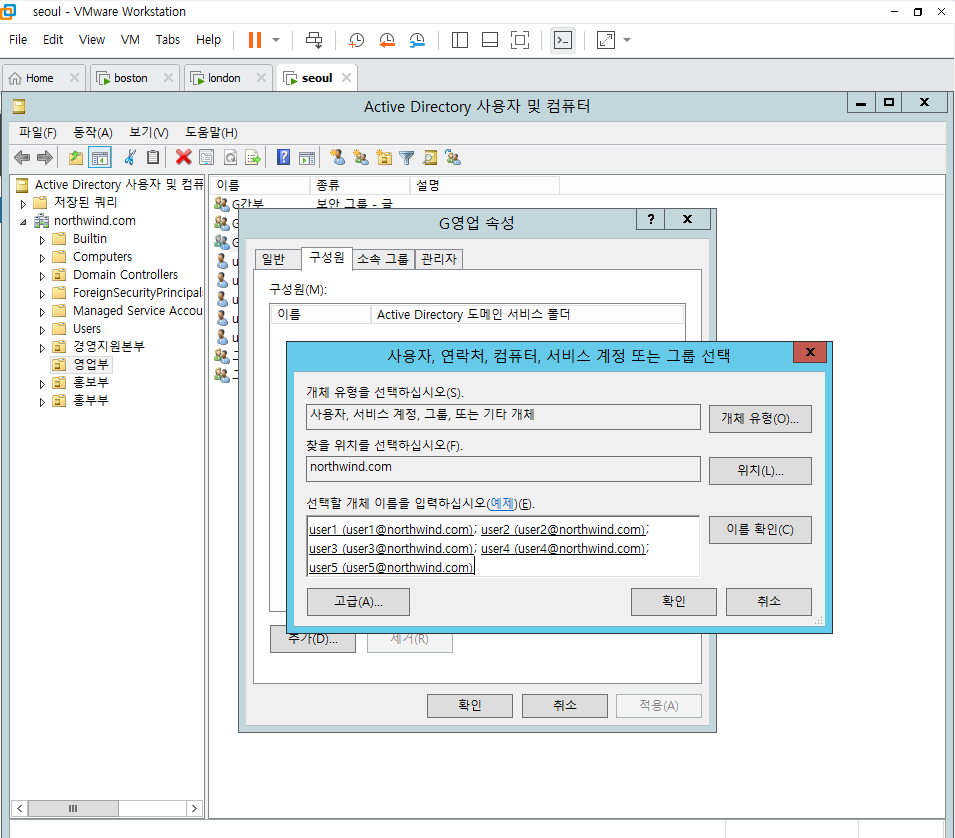Click the 이름 확인(C) button
955x838 pixels.
tap(759, 529)
